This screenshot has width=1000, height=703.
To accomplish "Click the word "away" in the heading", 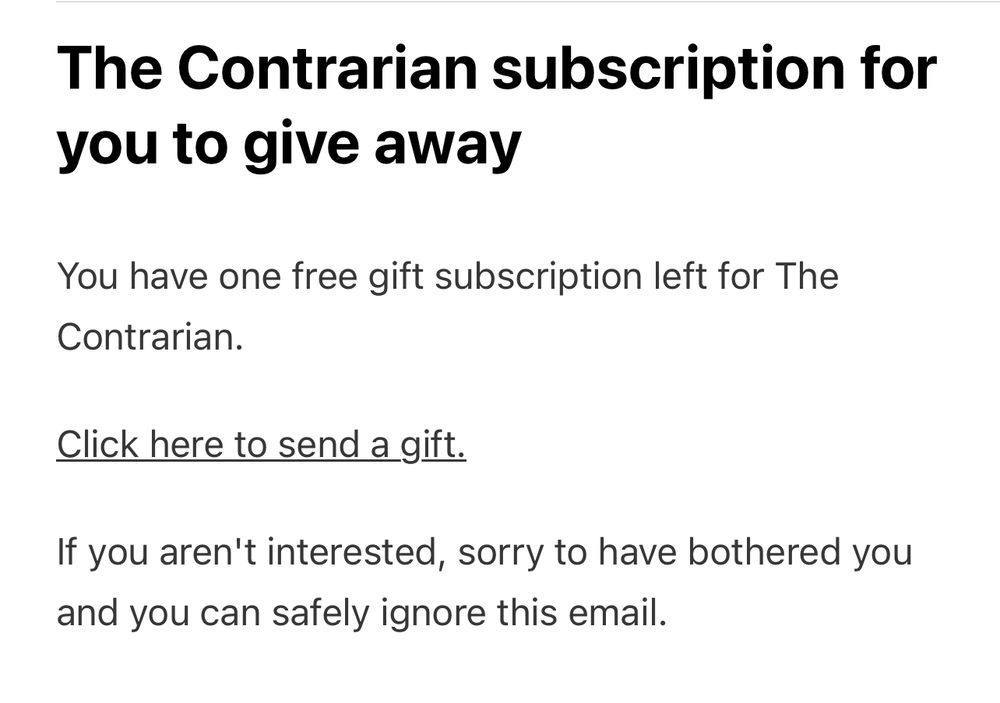I will tap(448, 145).
